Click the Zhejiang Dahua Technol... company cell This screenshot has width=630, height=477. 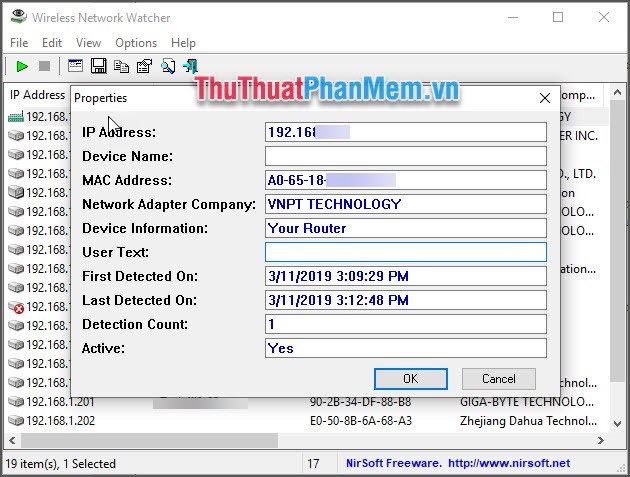pos(528,421)
